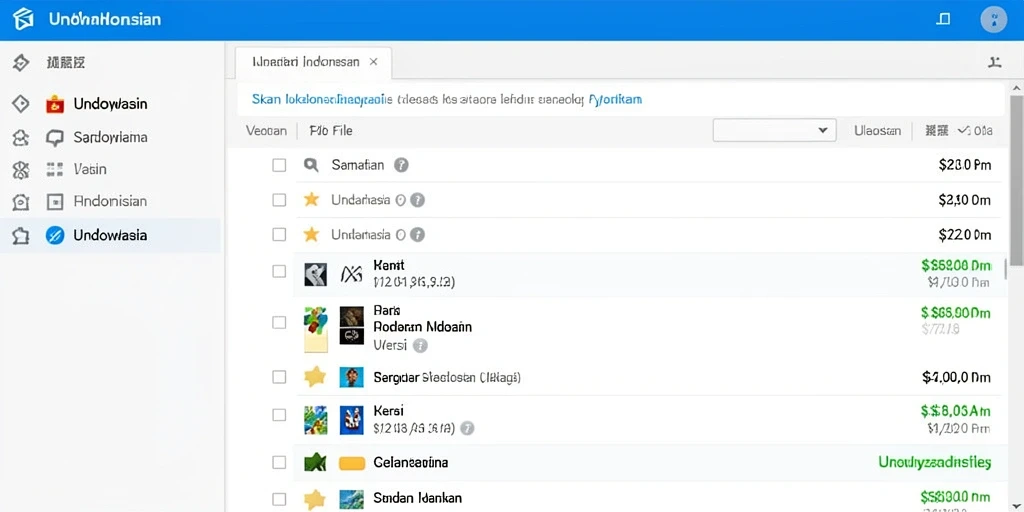Viewport: 1024px width, 512px height.
Task: Open Vasin in the sidebar
Action: point(90,169)
